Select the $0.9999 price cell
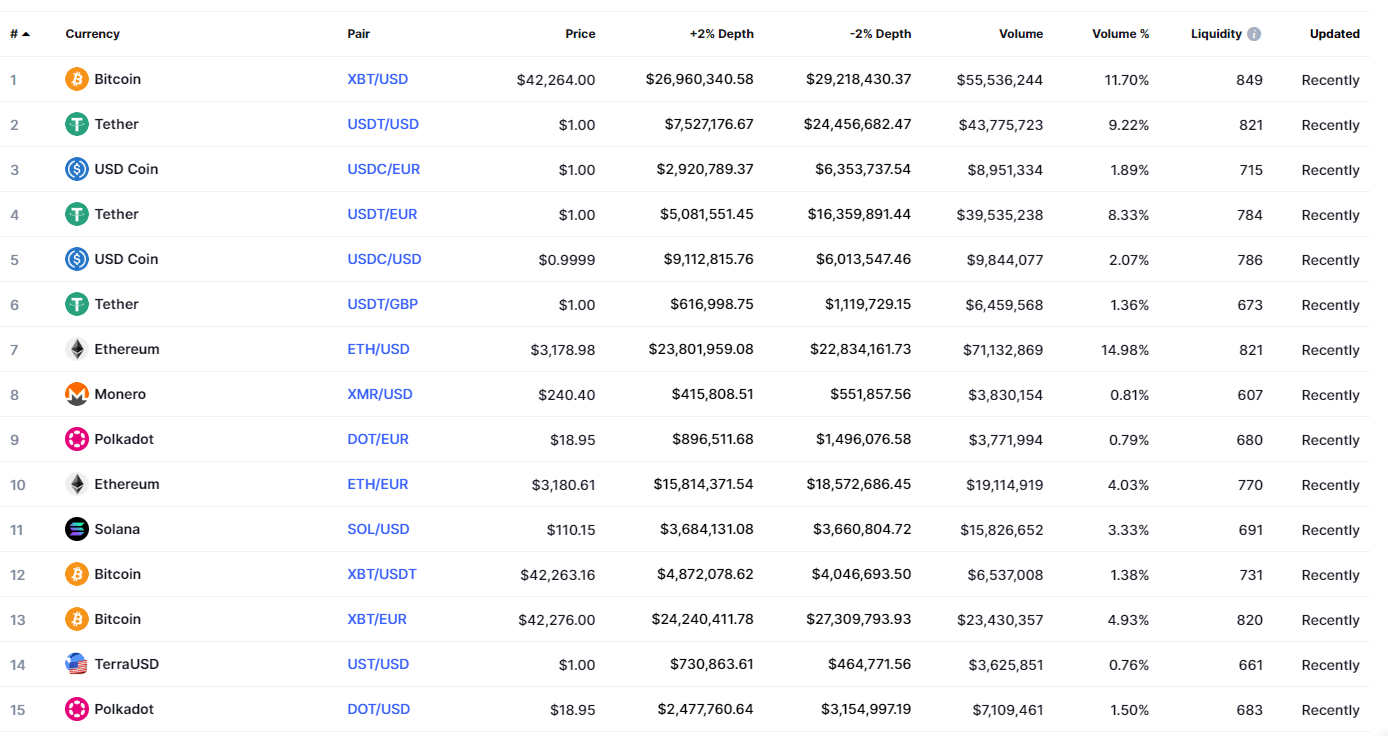This screenshot has height=736, width=1388. click(567, 260)
